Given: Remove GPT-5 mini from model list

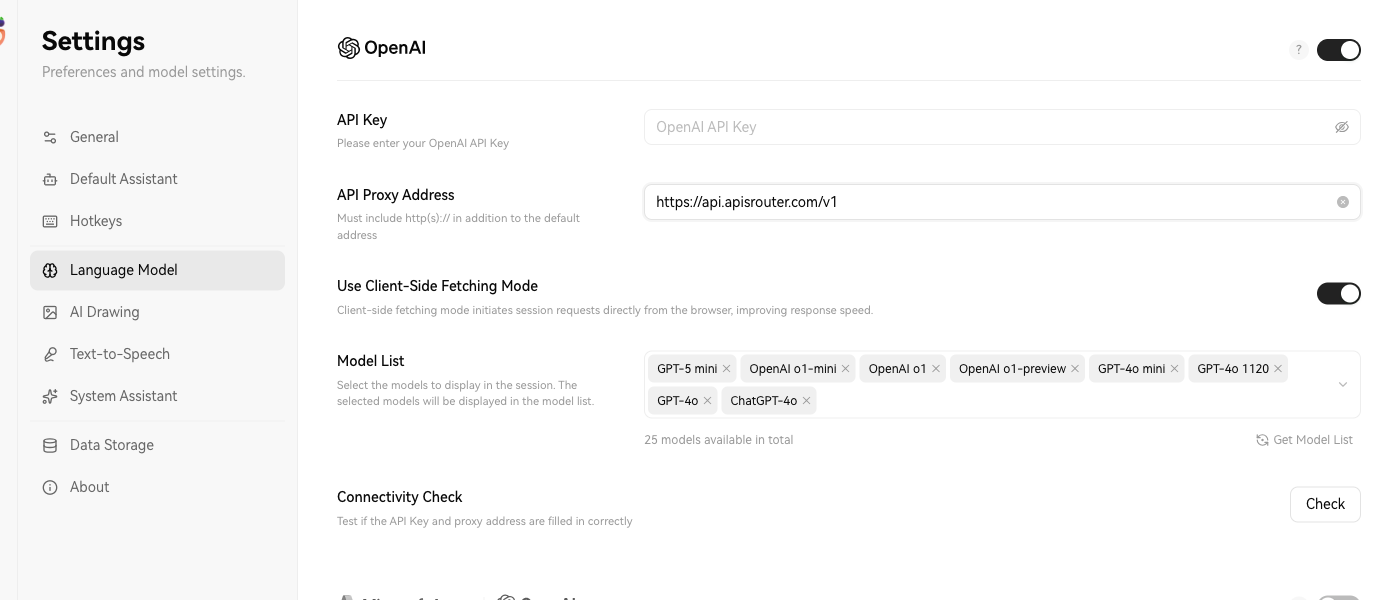Looking at the screenshot, I should pos(727,369).
